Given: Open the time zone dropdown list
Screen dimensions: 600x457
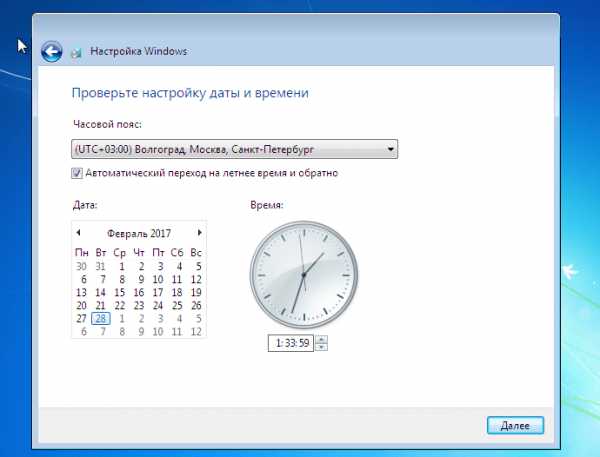Looking at the screenshot, I should [x=234, y=149].
